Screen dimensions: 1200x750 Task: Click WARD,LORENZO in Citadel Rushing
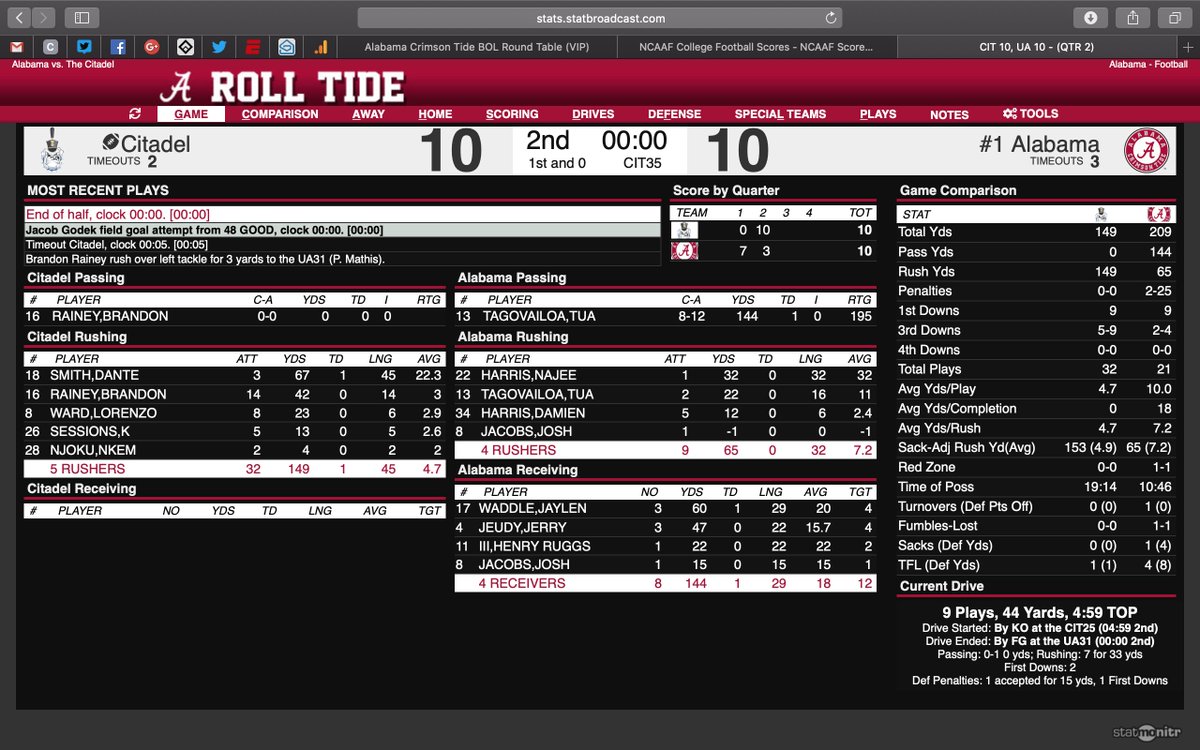click(x=105, y=412)
